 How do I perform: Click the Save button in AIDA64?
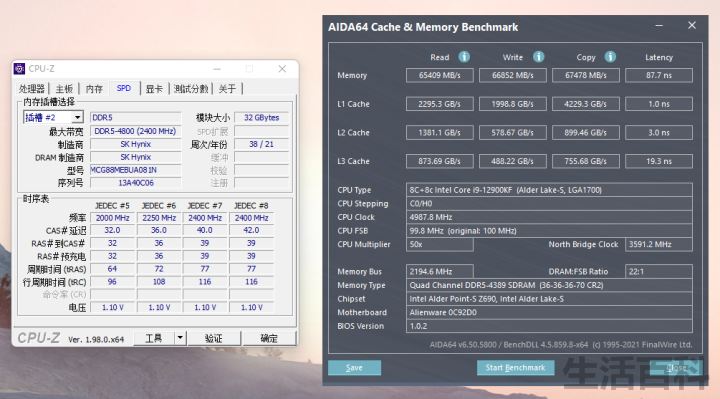click(354, 367)
